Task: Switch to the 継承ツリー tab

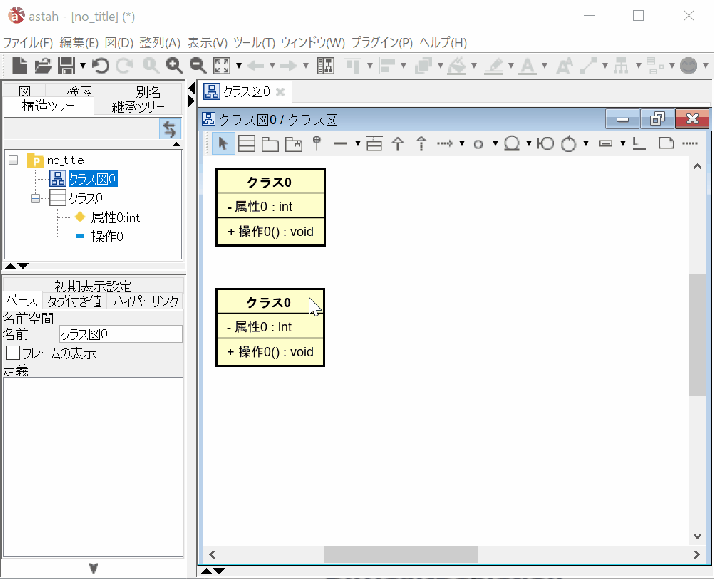Action: (138, 107)
